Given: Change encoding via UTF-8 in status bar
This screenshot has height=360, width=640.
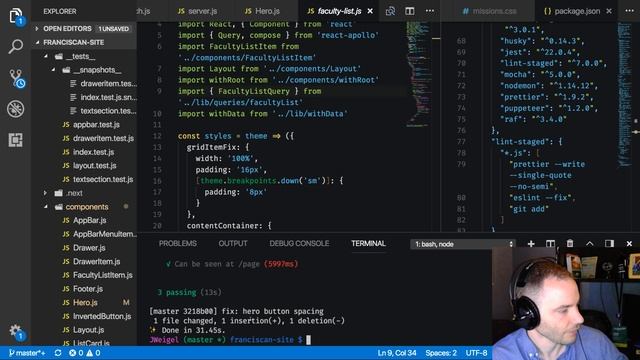Looking at the screenshot, I should (476, 353).
